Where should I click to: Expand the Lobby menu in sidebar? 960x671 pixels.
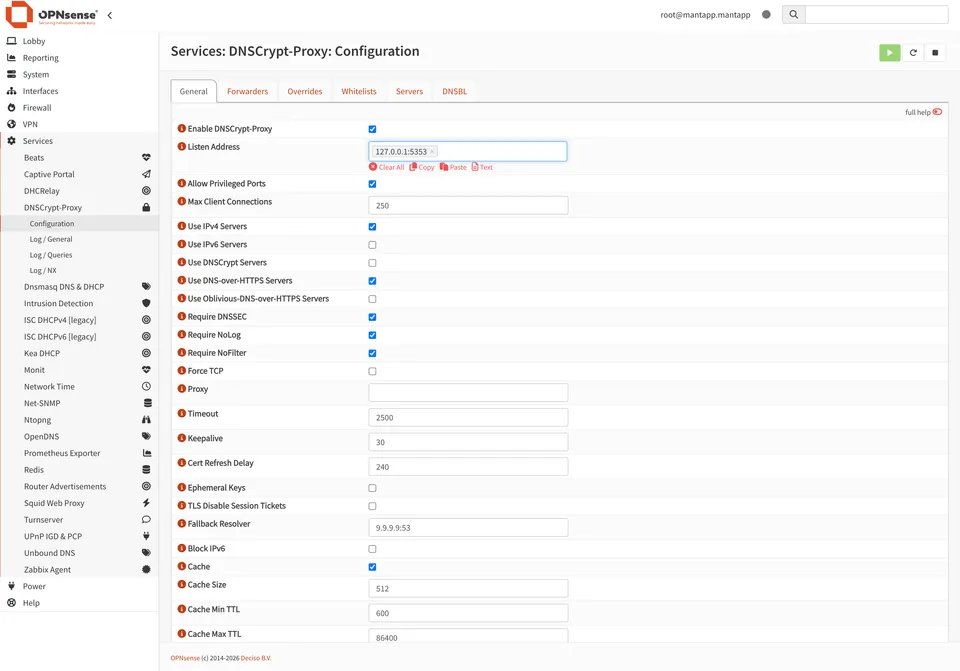(34, 41)
